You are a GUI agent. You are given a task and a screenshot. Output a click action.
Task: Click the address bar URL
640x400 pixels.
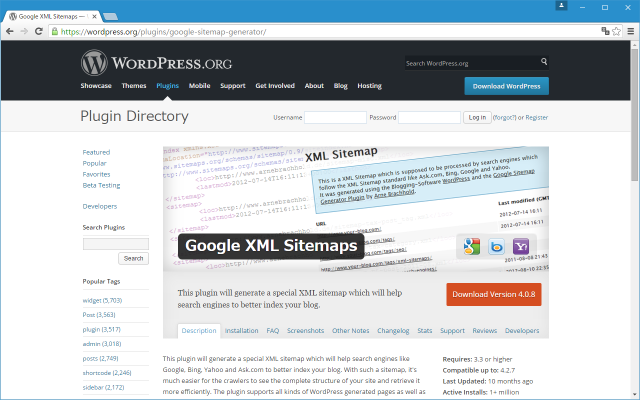163,31
